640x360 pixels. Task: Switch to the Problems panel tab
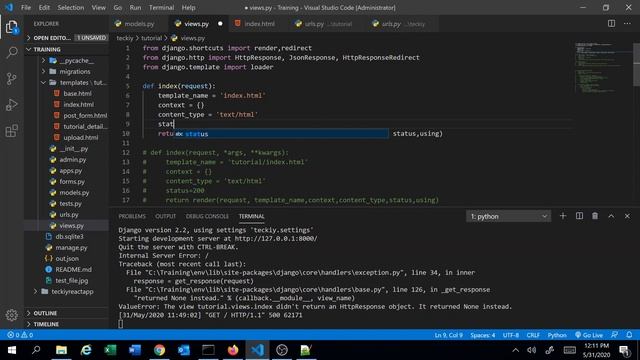(132, 216)
